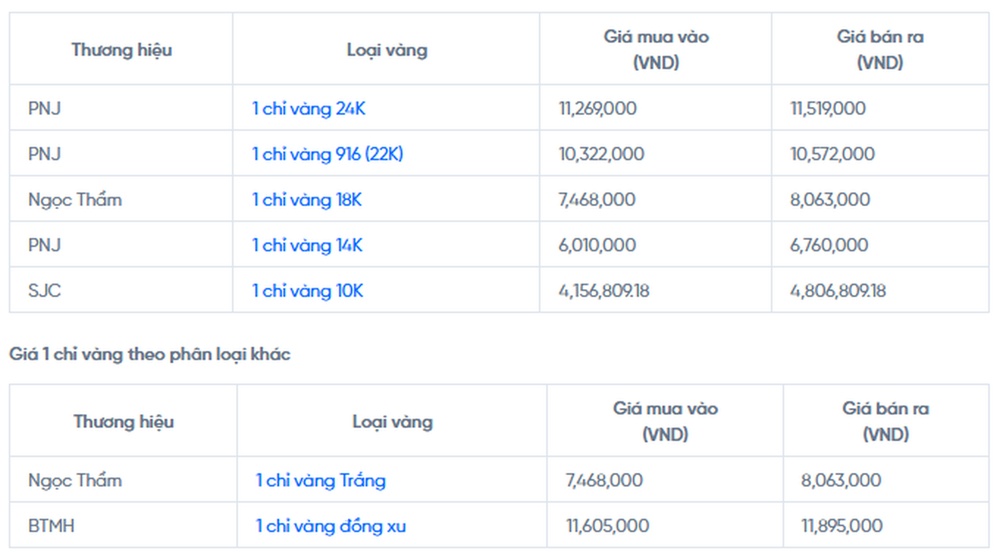The height and width of the screenshot is (557, 1000).
Task: Click the 10,322,000 buy price for PNJ 22K
Action: (601, 154)
